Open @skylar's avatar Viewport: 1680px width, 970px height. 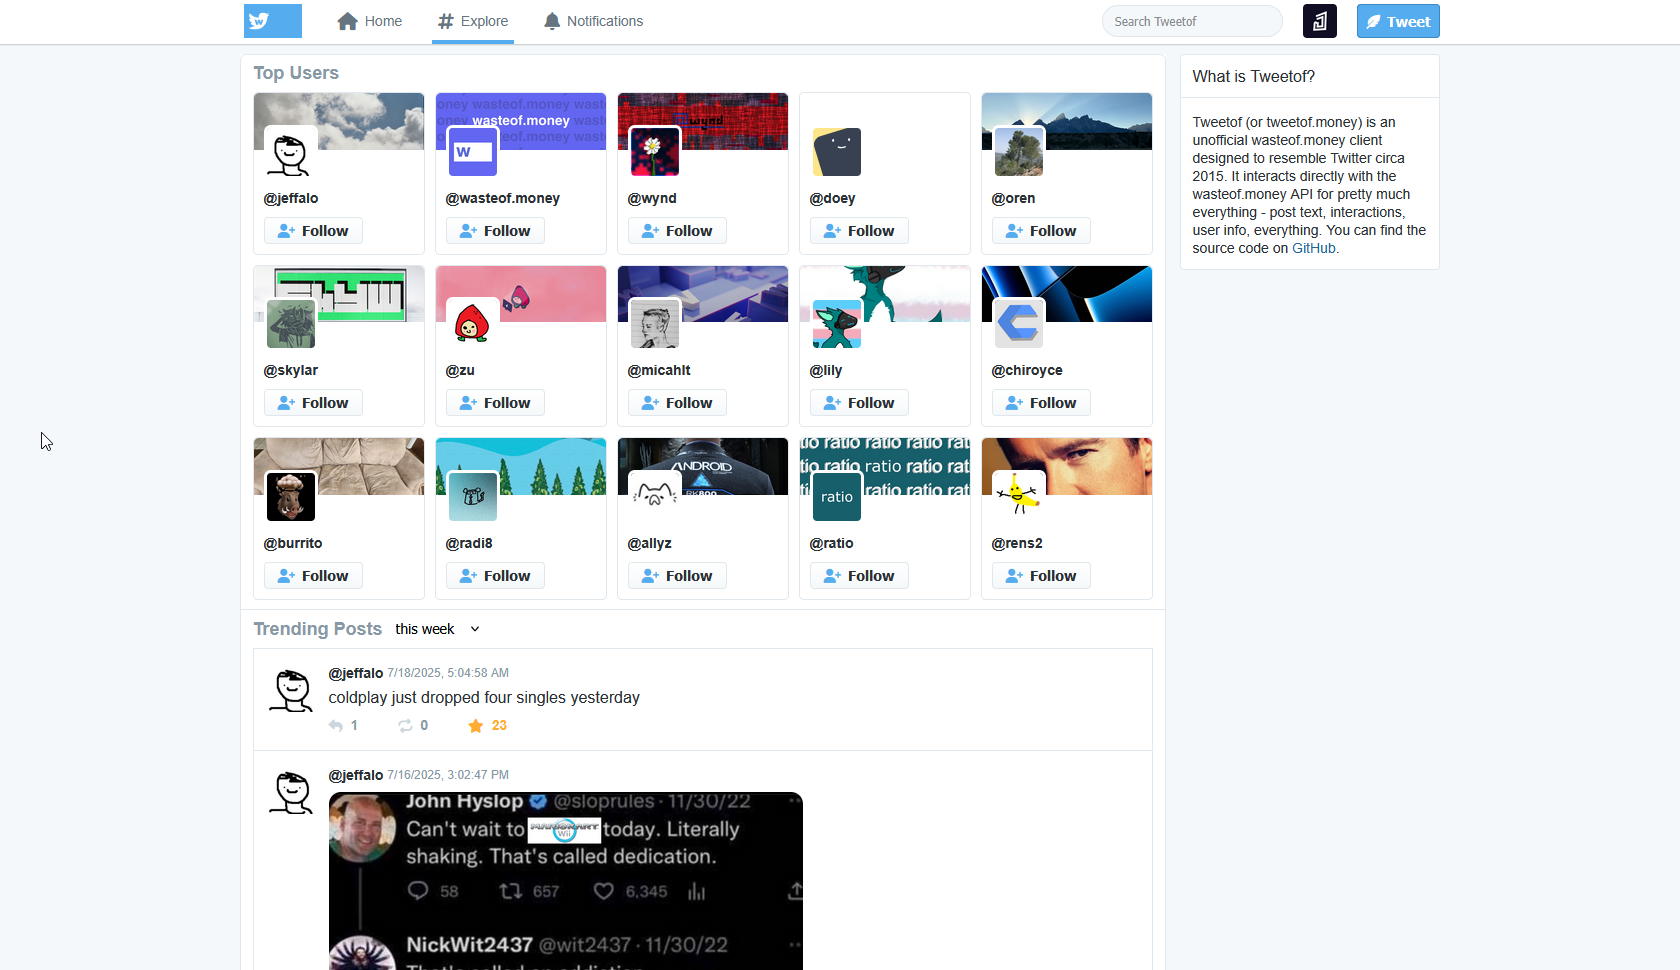point(291,324)
